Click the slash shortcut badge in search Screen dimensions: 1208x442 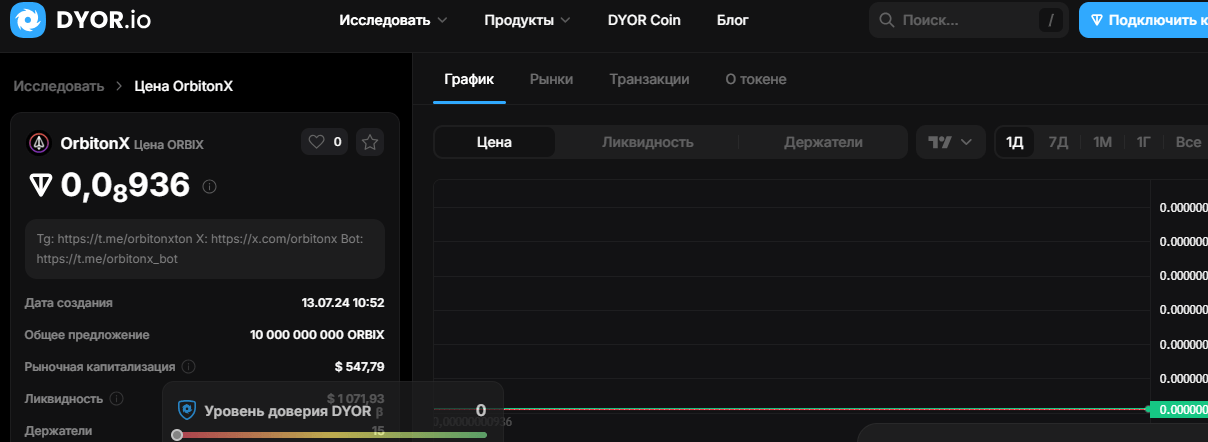tap(1051, 20)
